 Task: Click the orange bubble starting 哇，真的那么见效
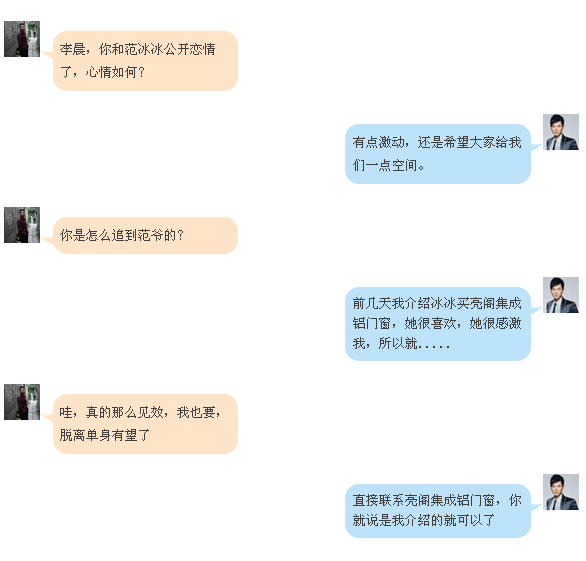(x=145, y=424)
